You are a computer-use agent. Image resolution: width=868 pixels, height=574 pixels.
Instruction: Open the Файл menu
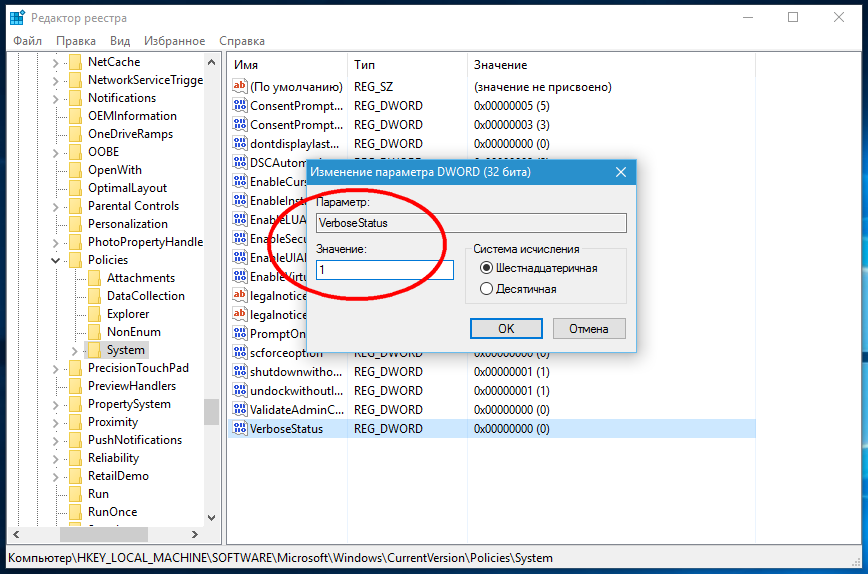point(28,41)
